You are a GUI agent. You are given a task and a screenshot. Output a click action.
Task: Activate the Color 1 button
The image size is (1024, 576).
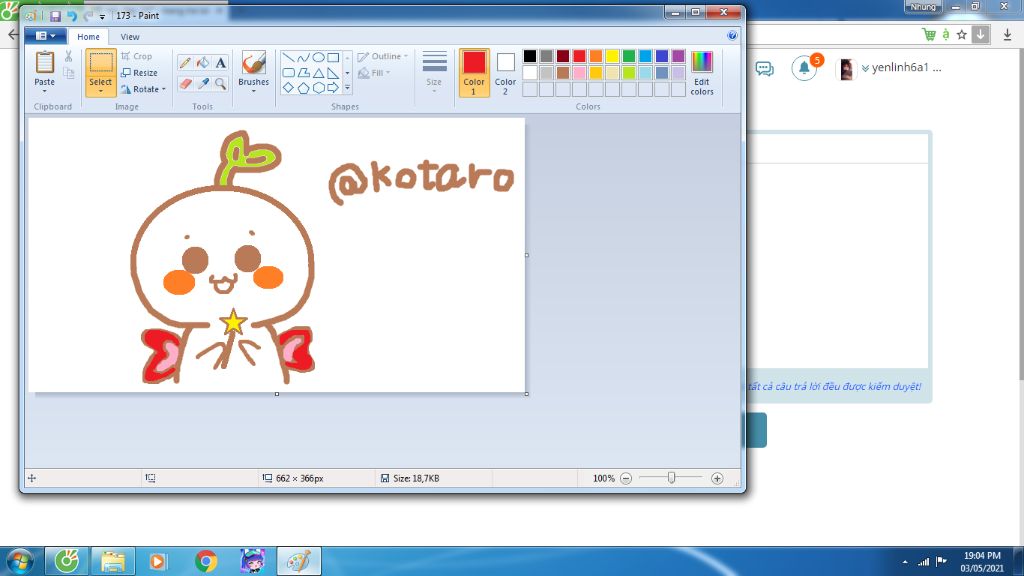coord(474,72)
